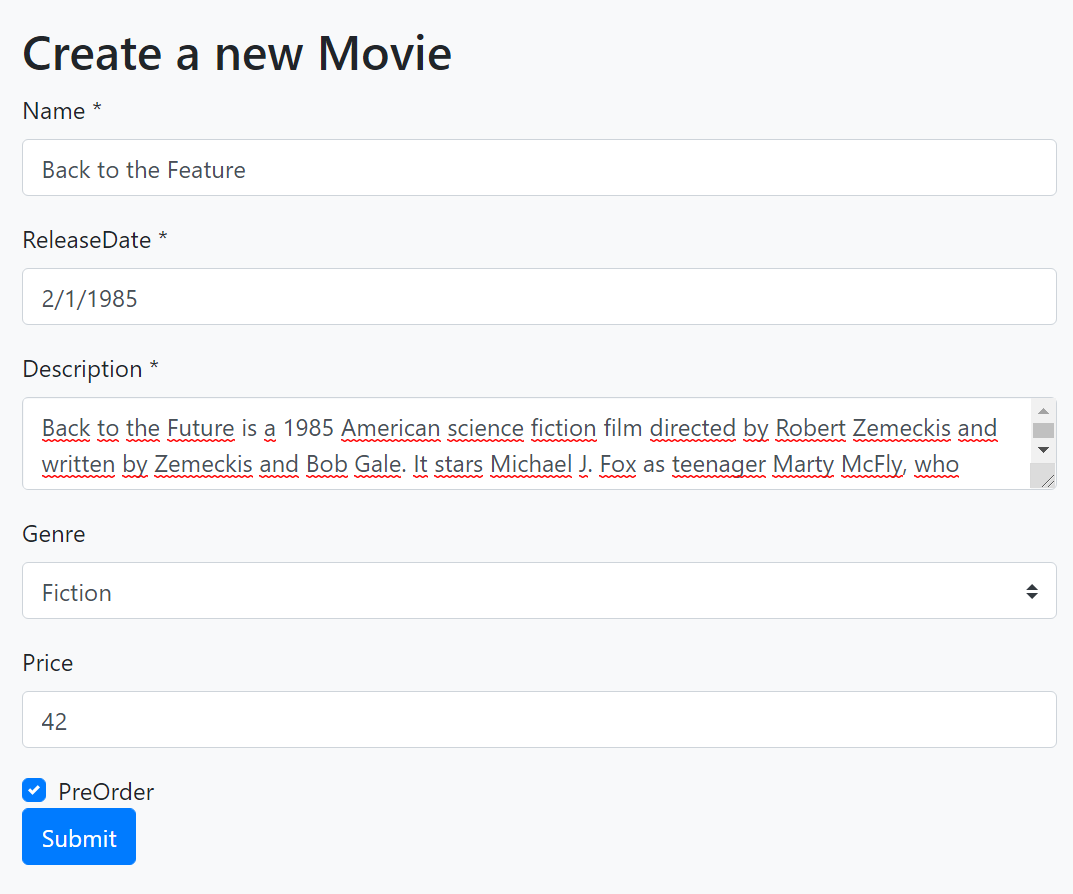Click the Description label
This screenshot has height=894, width=1073.
82,369
